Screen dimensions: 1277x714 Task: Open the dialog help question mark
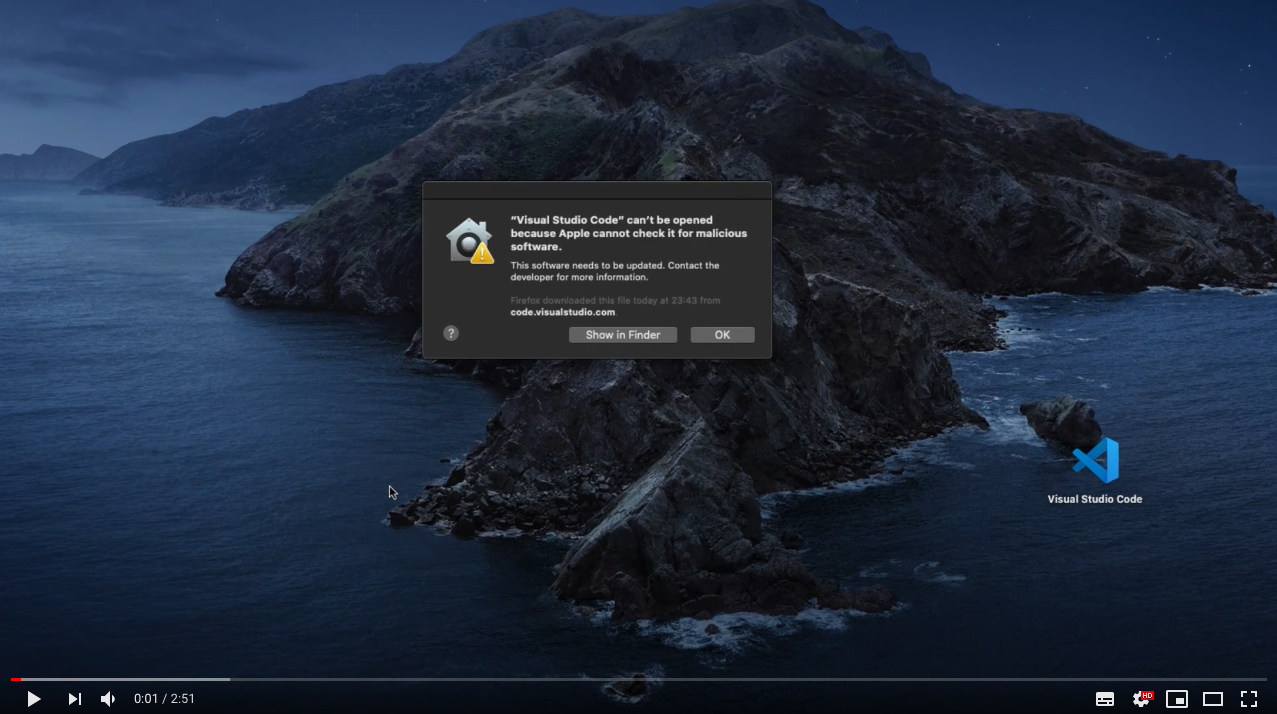click(x=451, y=333)
